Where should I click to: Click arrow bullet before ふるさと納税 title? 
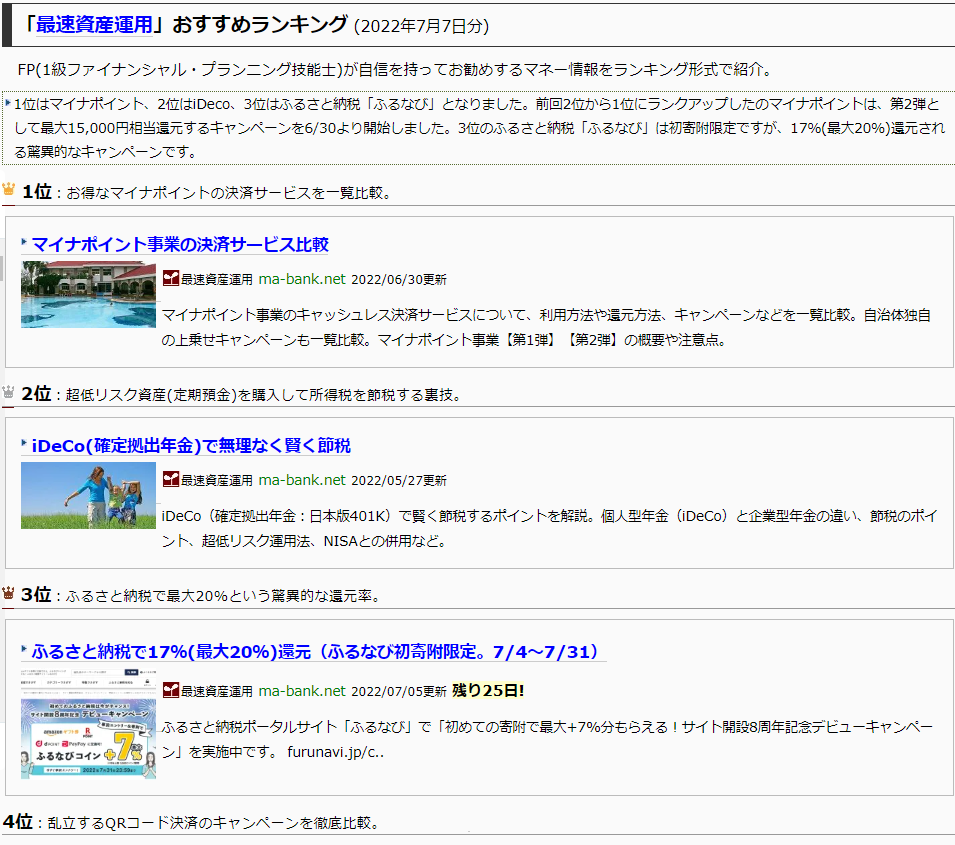[24, 649]
